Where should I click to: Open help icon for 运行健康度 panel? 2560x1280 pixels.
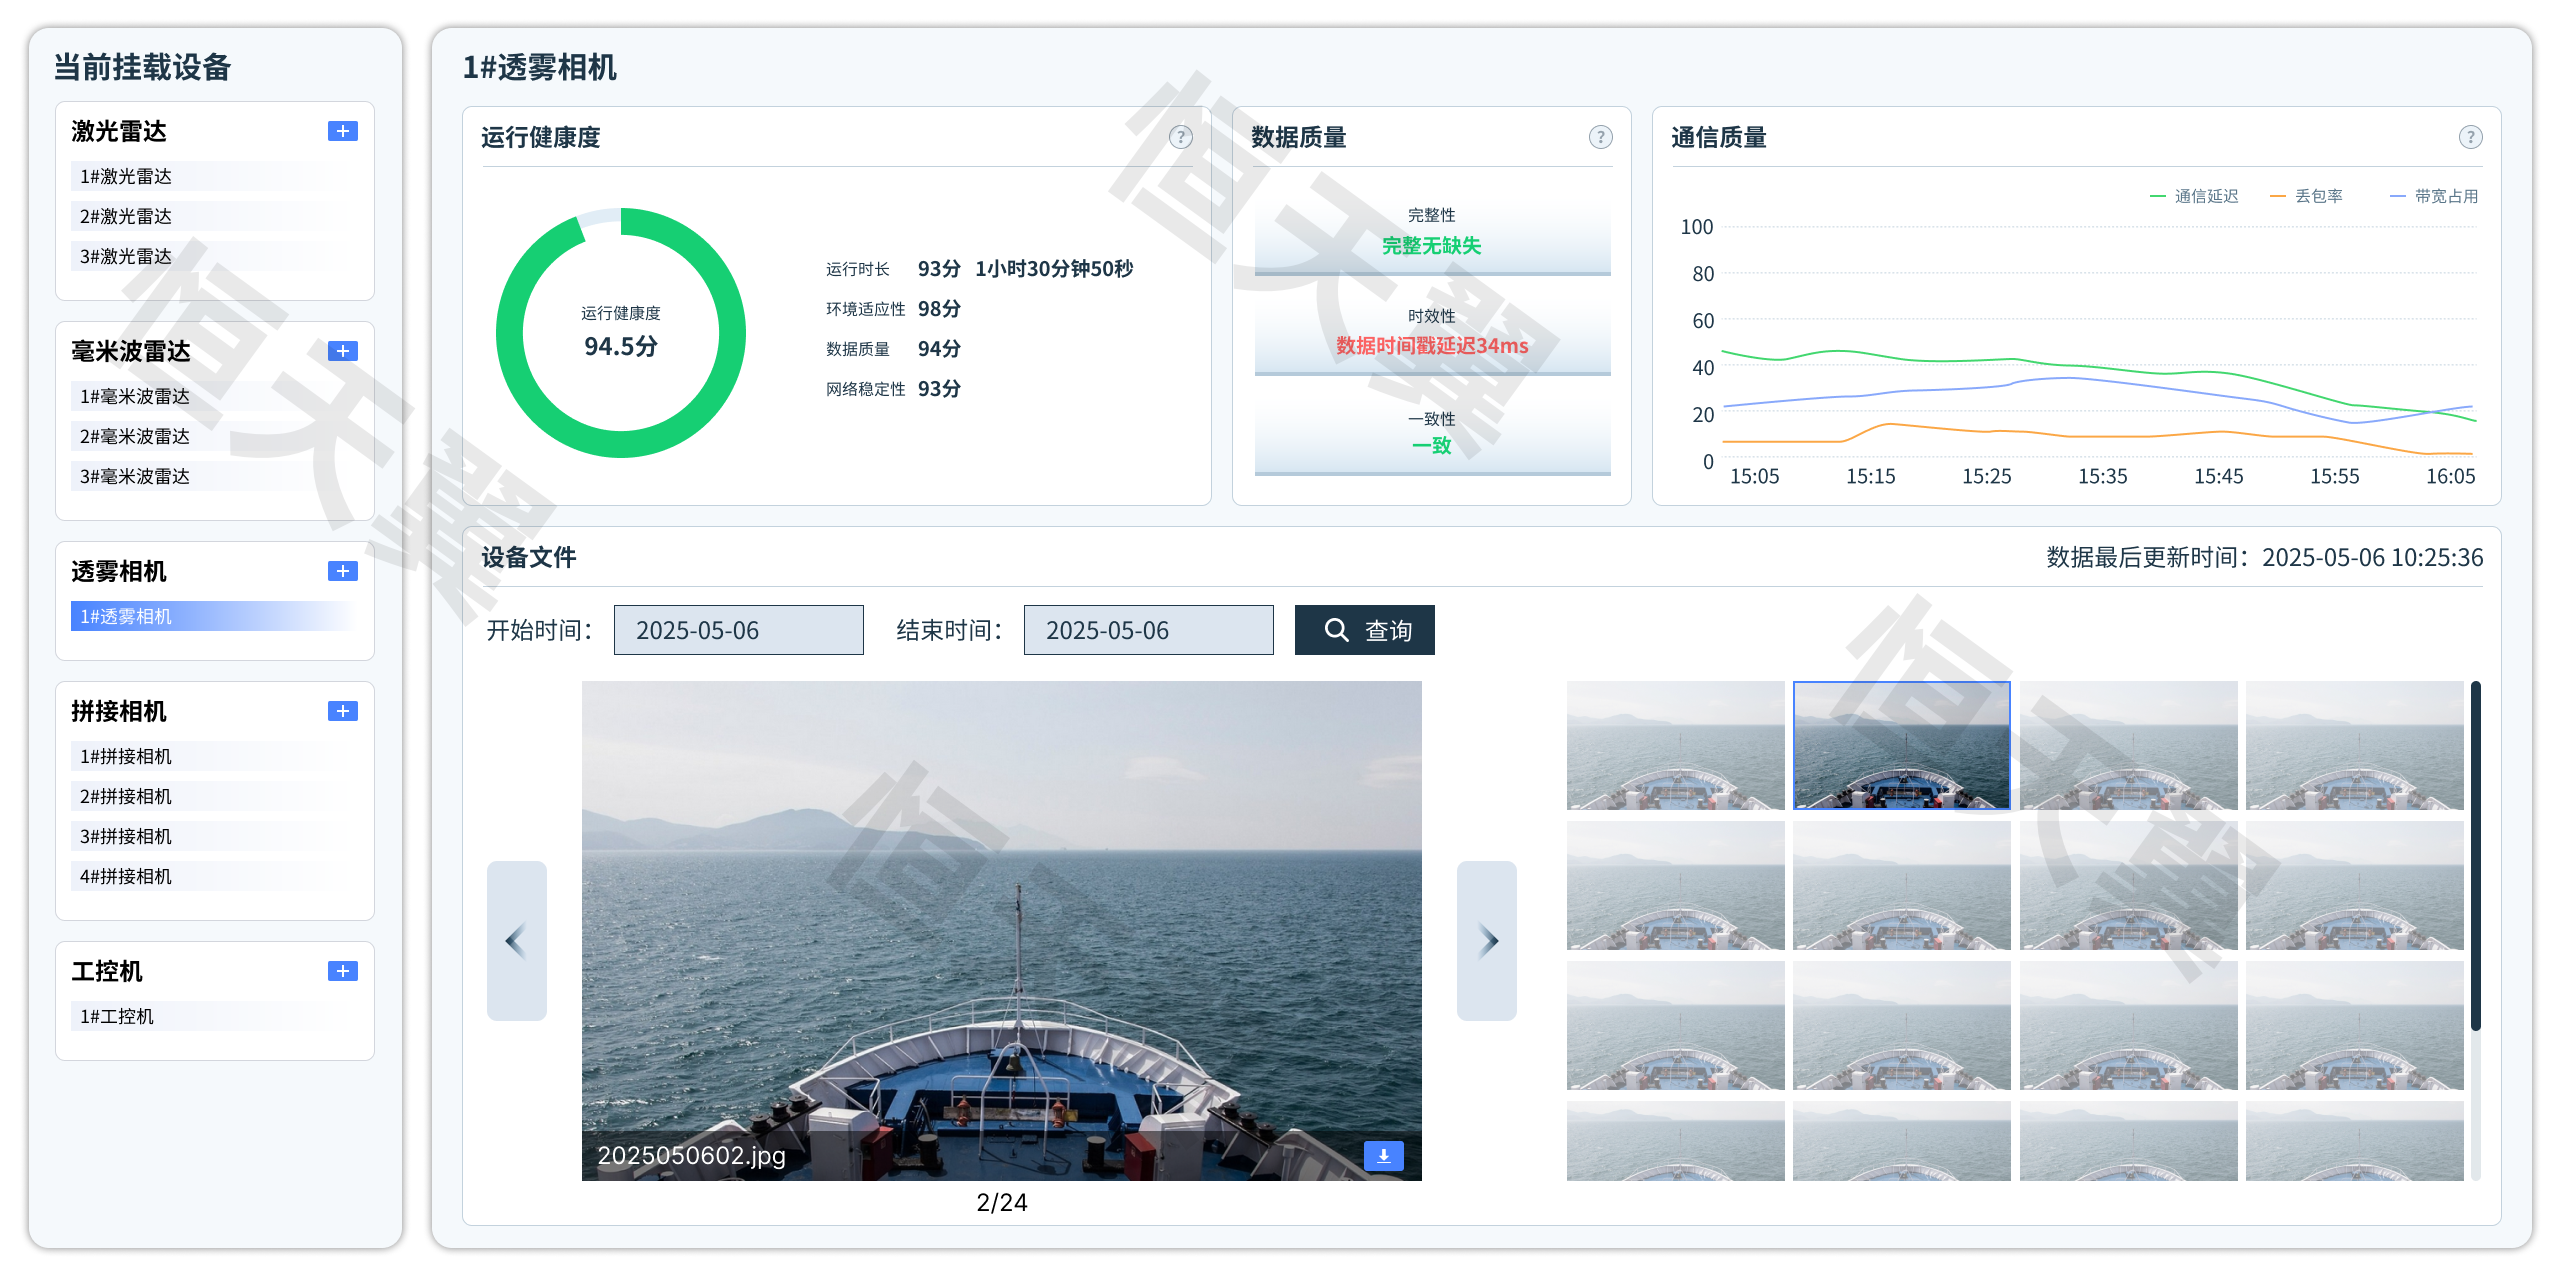1180,137
